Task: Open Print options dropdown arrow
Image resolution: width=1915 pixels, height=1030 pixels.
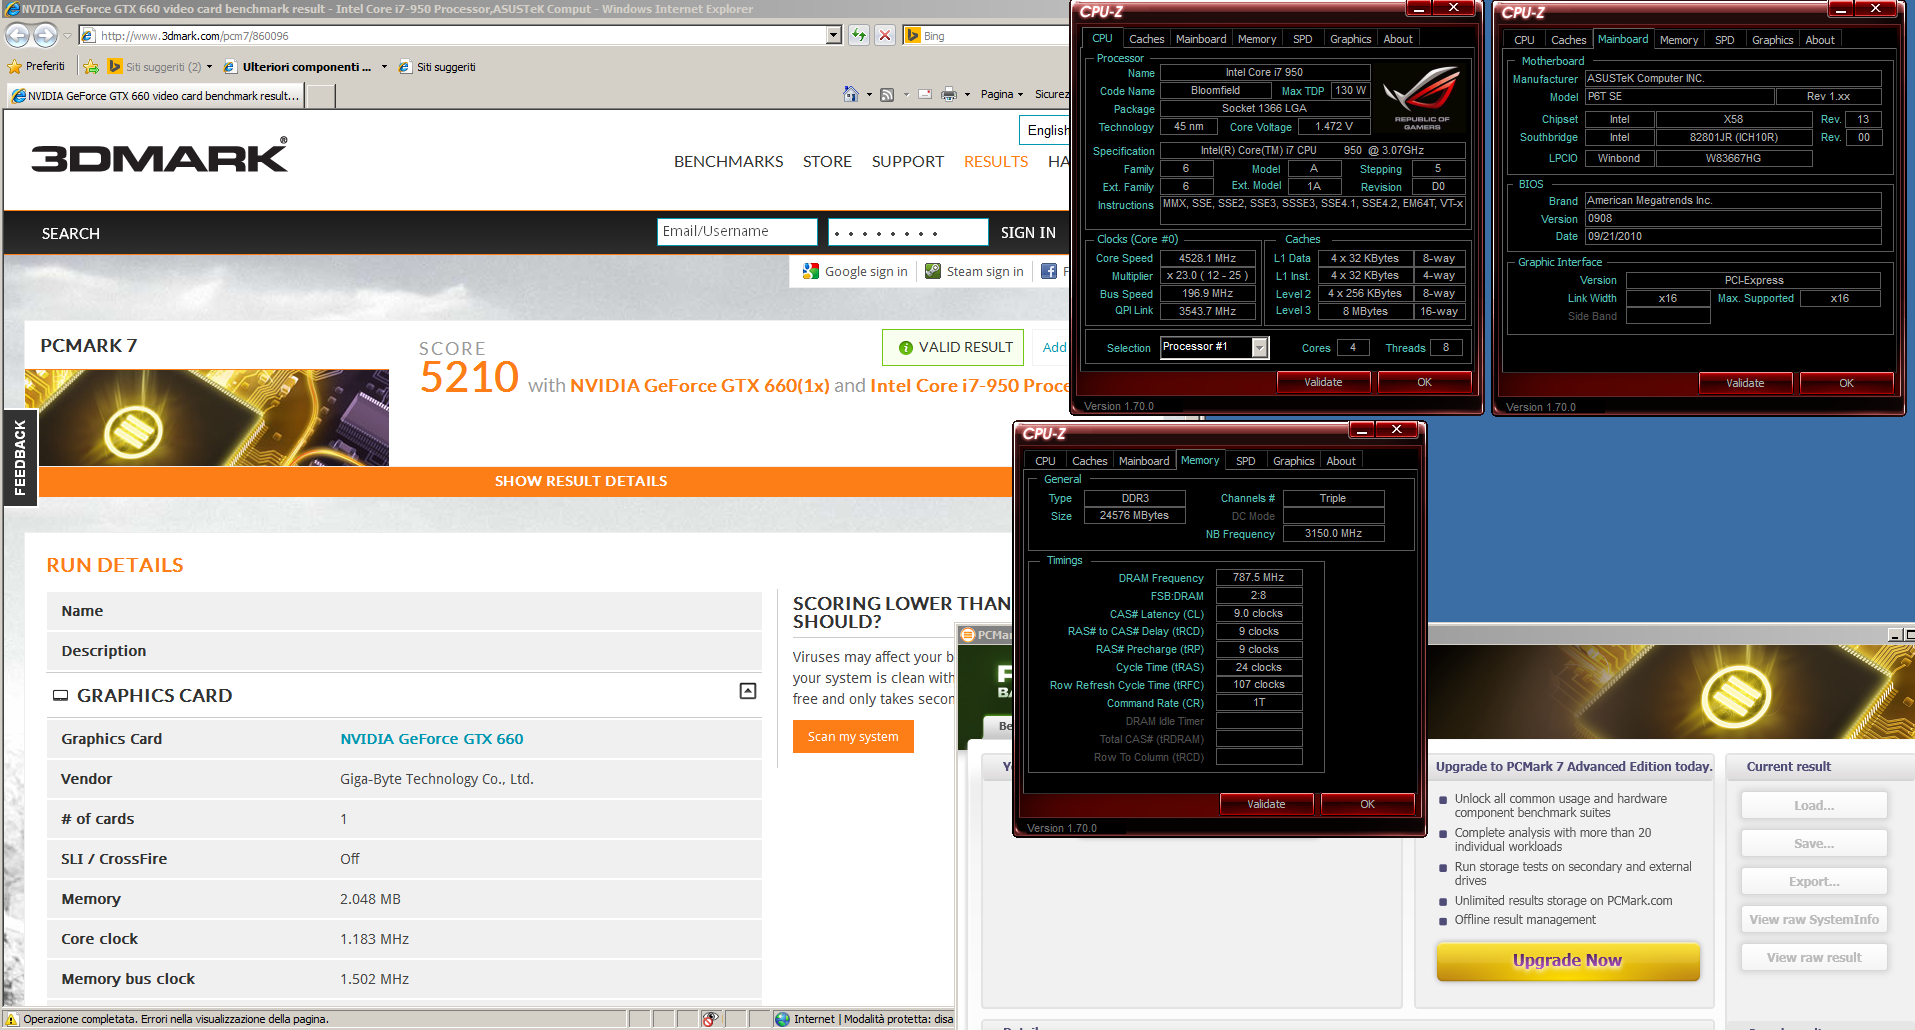Action: click(967, 95)
